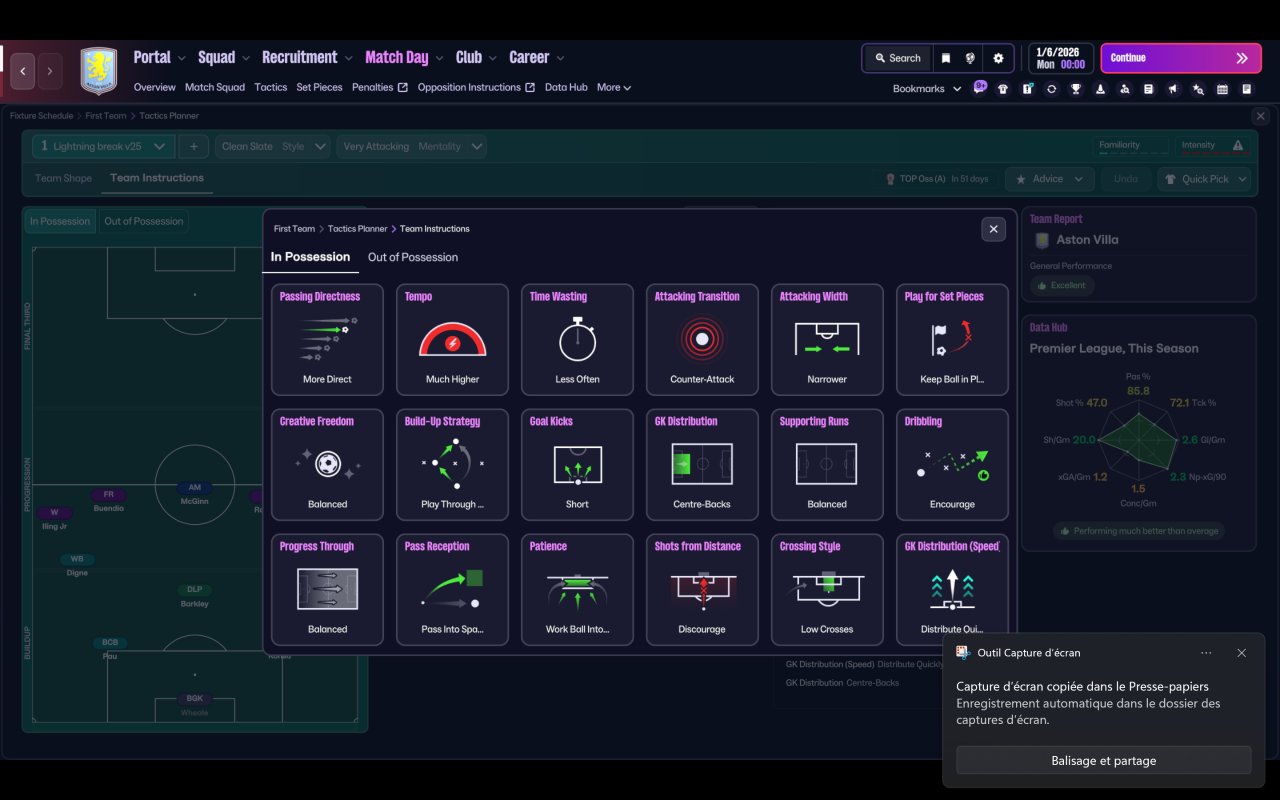This screenshot has width=1280, height=800.
Task: Open the Recruitment menu
Action: [300, 57]
